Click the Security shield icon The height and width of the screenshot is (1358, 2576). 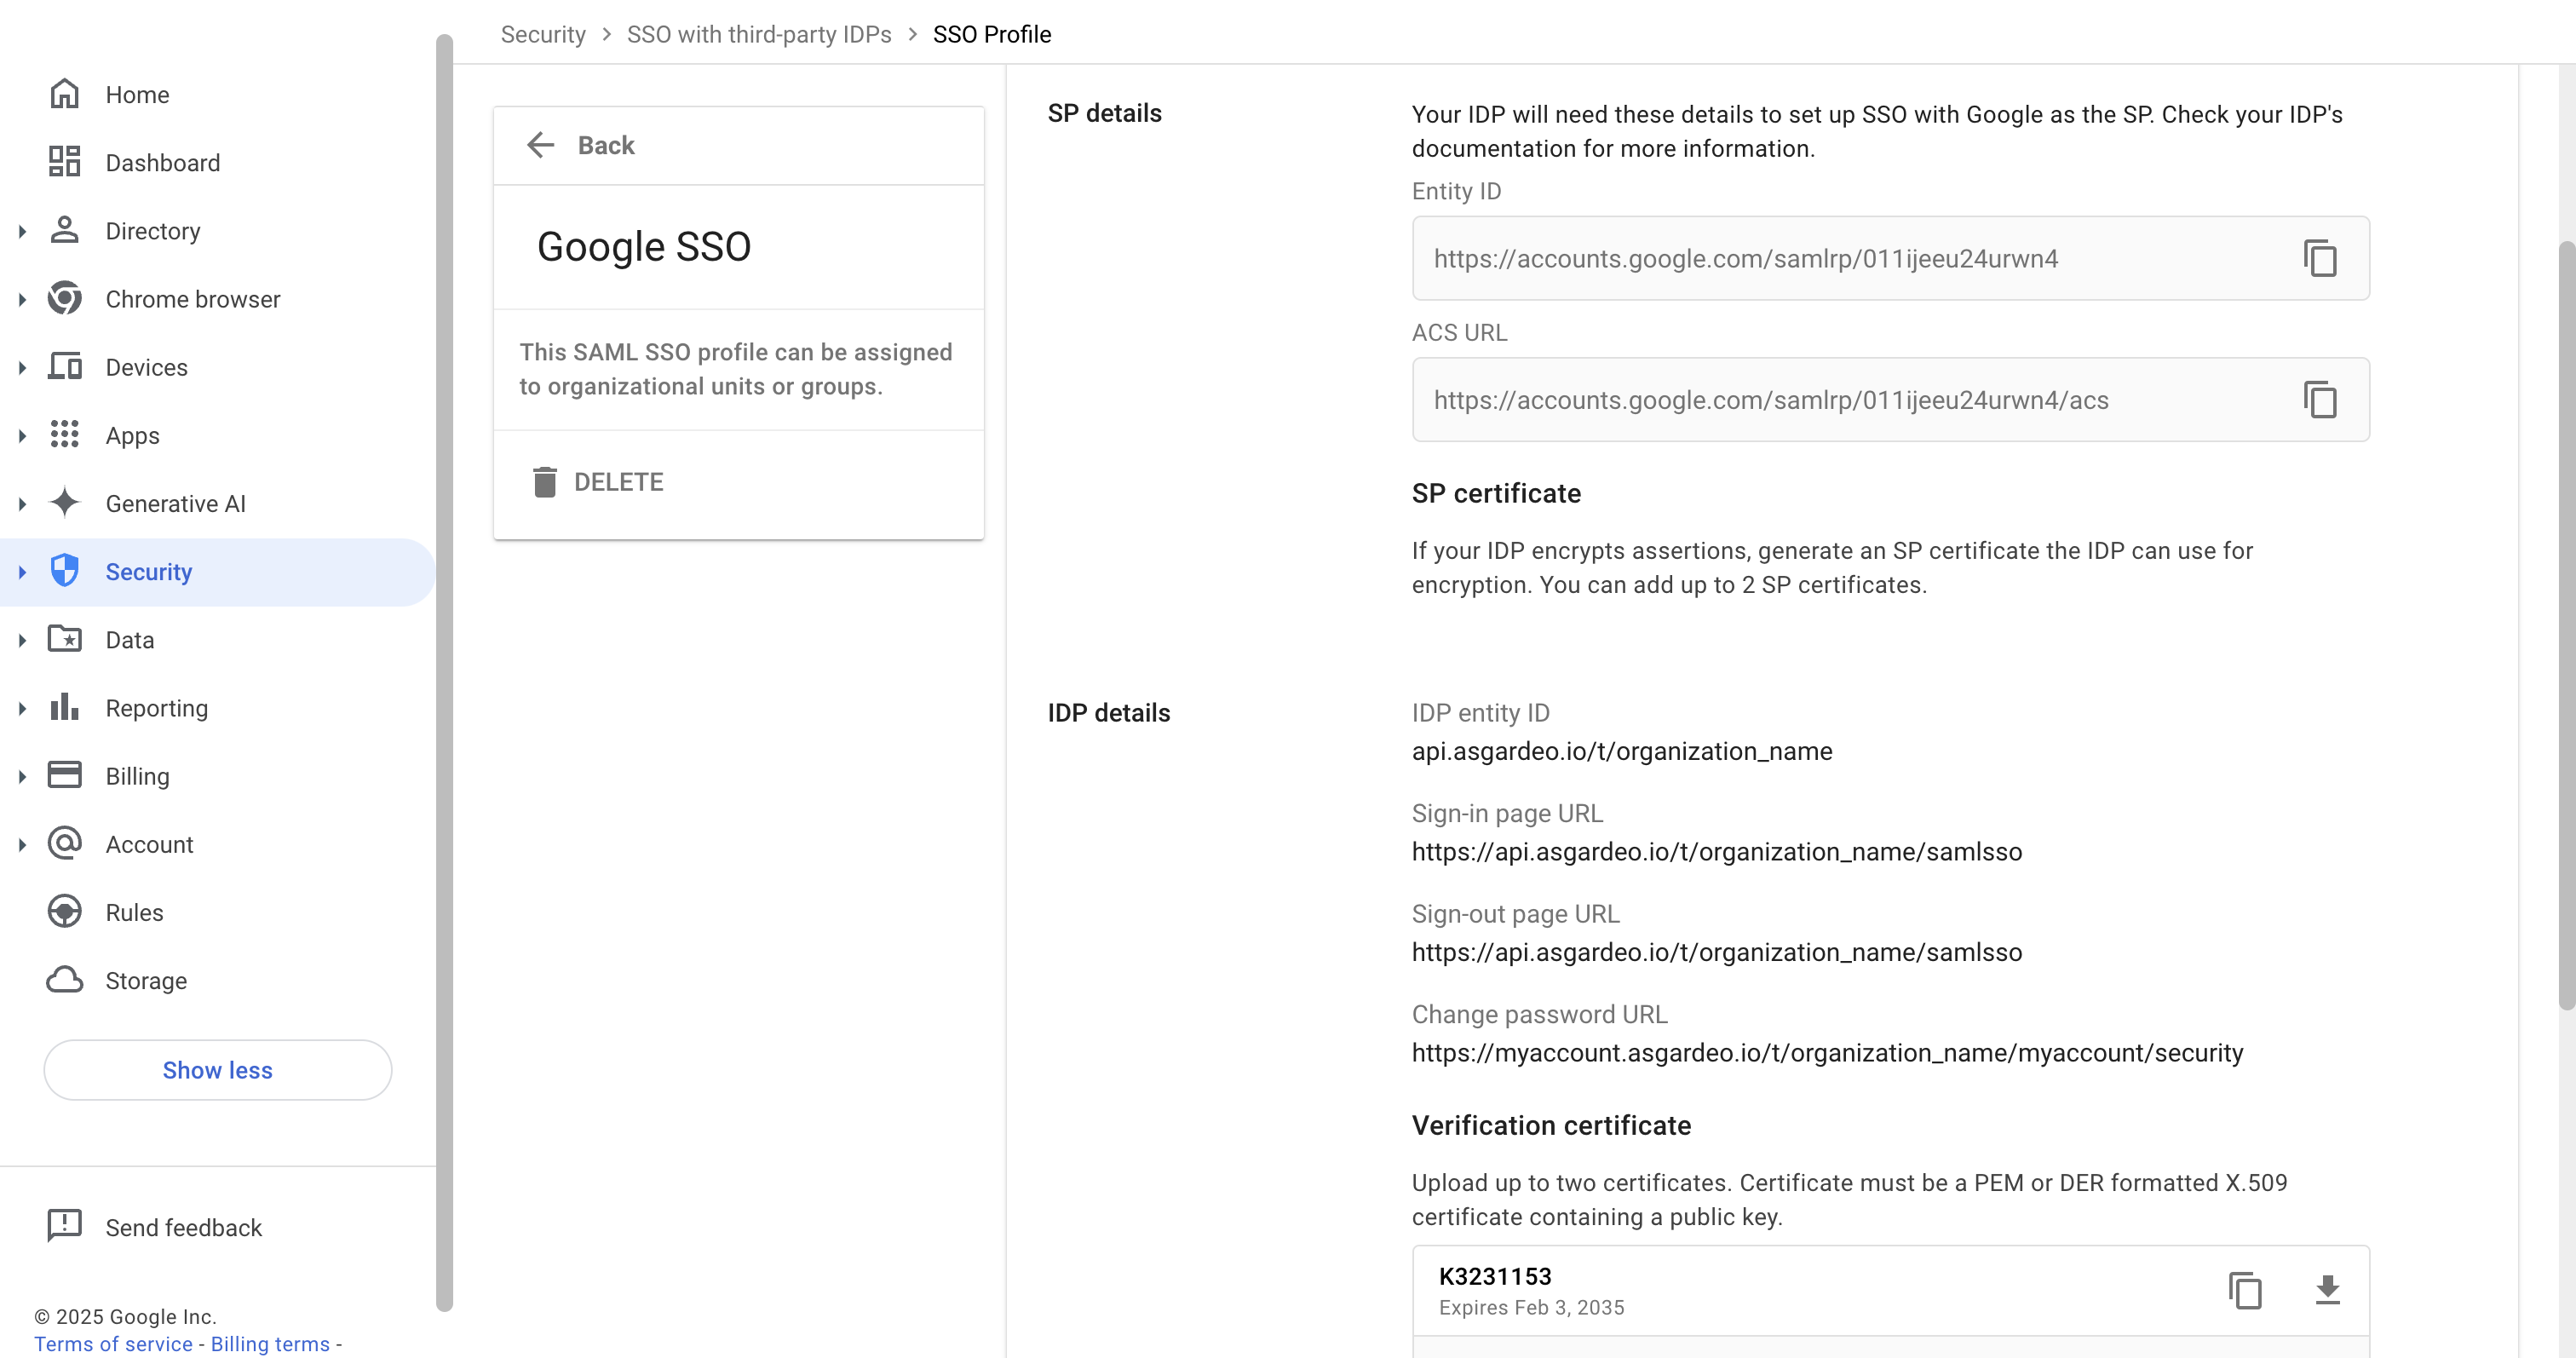pos(64,571)
